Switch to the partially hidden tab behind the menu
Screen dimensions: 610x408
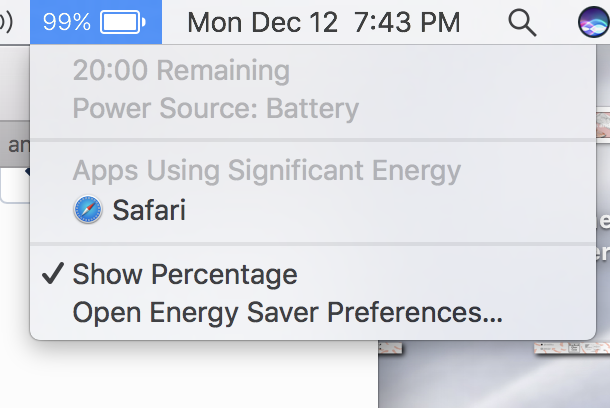[16, 144]
